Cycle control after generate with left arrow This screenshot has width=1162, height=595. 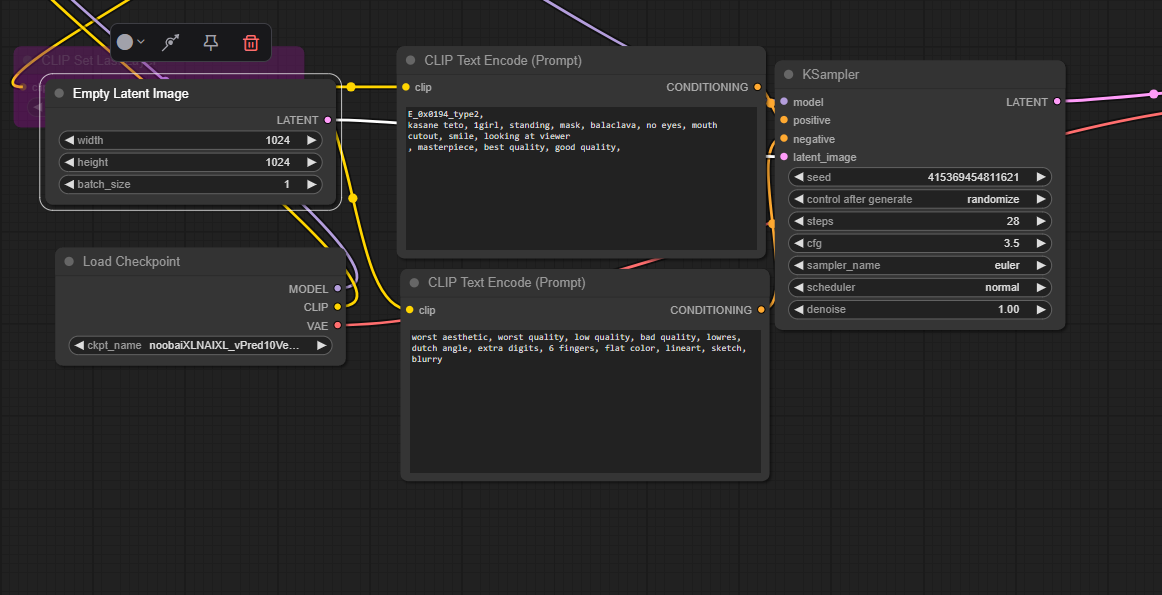(x=798, y=199)
